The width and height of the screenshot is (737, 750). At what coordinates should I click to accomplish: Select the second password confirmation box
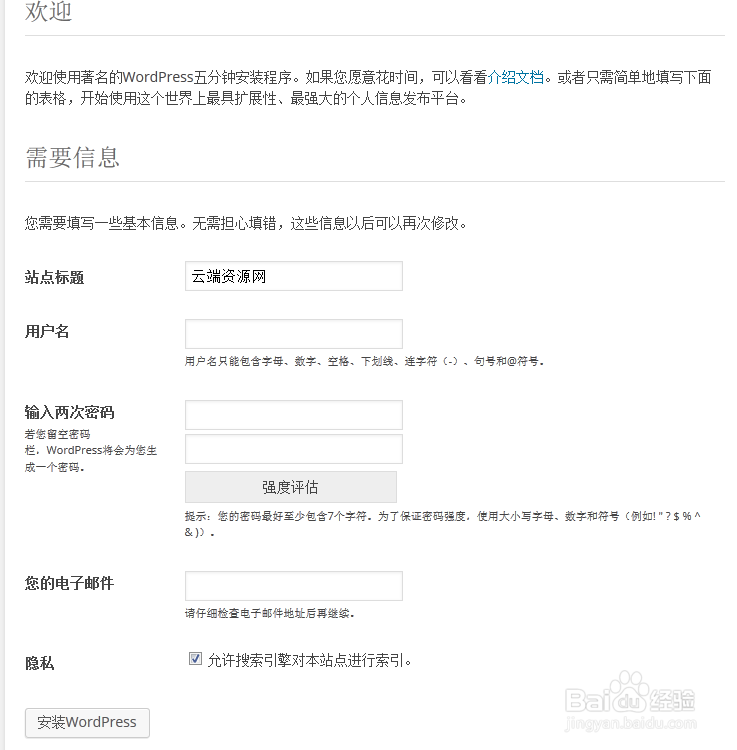pyautogui.click(x=294, y=449)
